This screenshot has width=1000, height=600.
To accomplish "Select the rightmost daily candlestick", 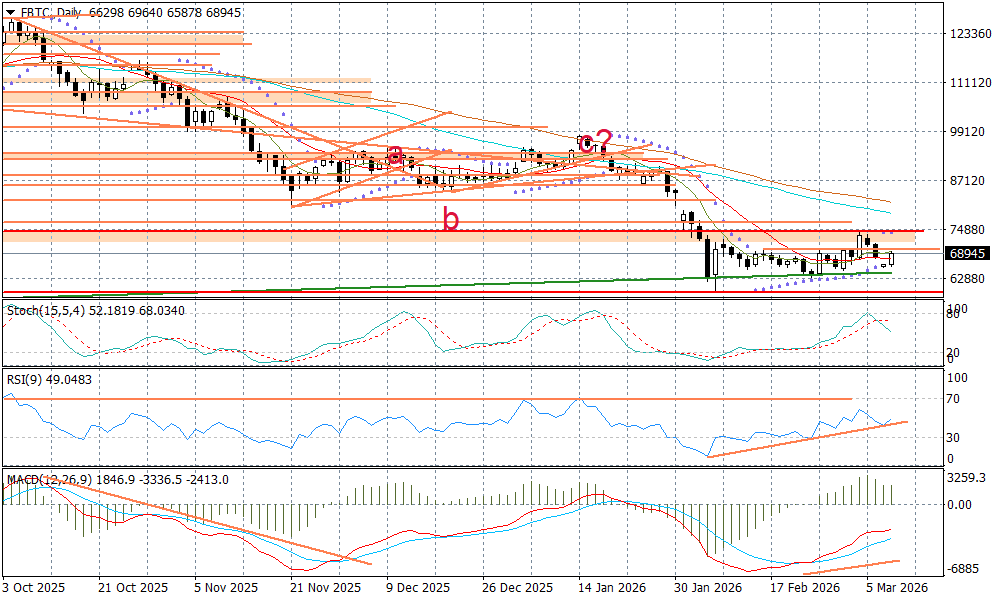I will (x=891, y=259).
